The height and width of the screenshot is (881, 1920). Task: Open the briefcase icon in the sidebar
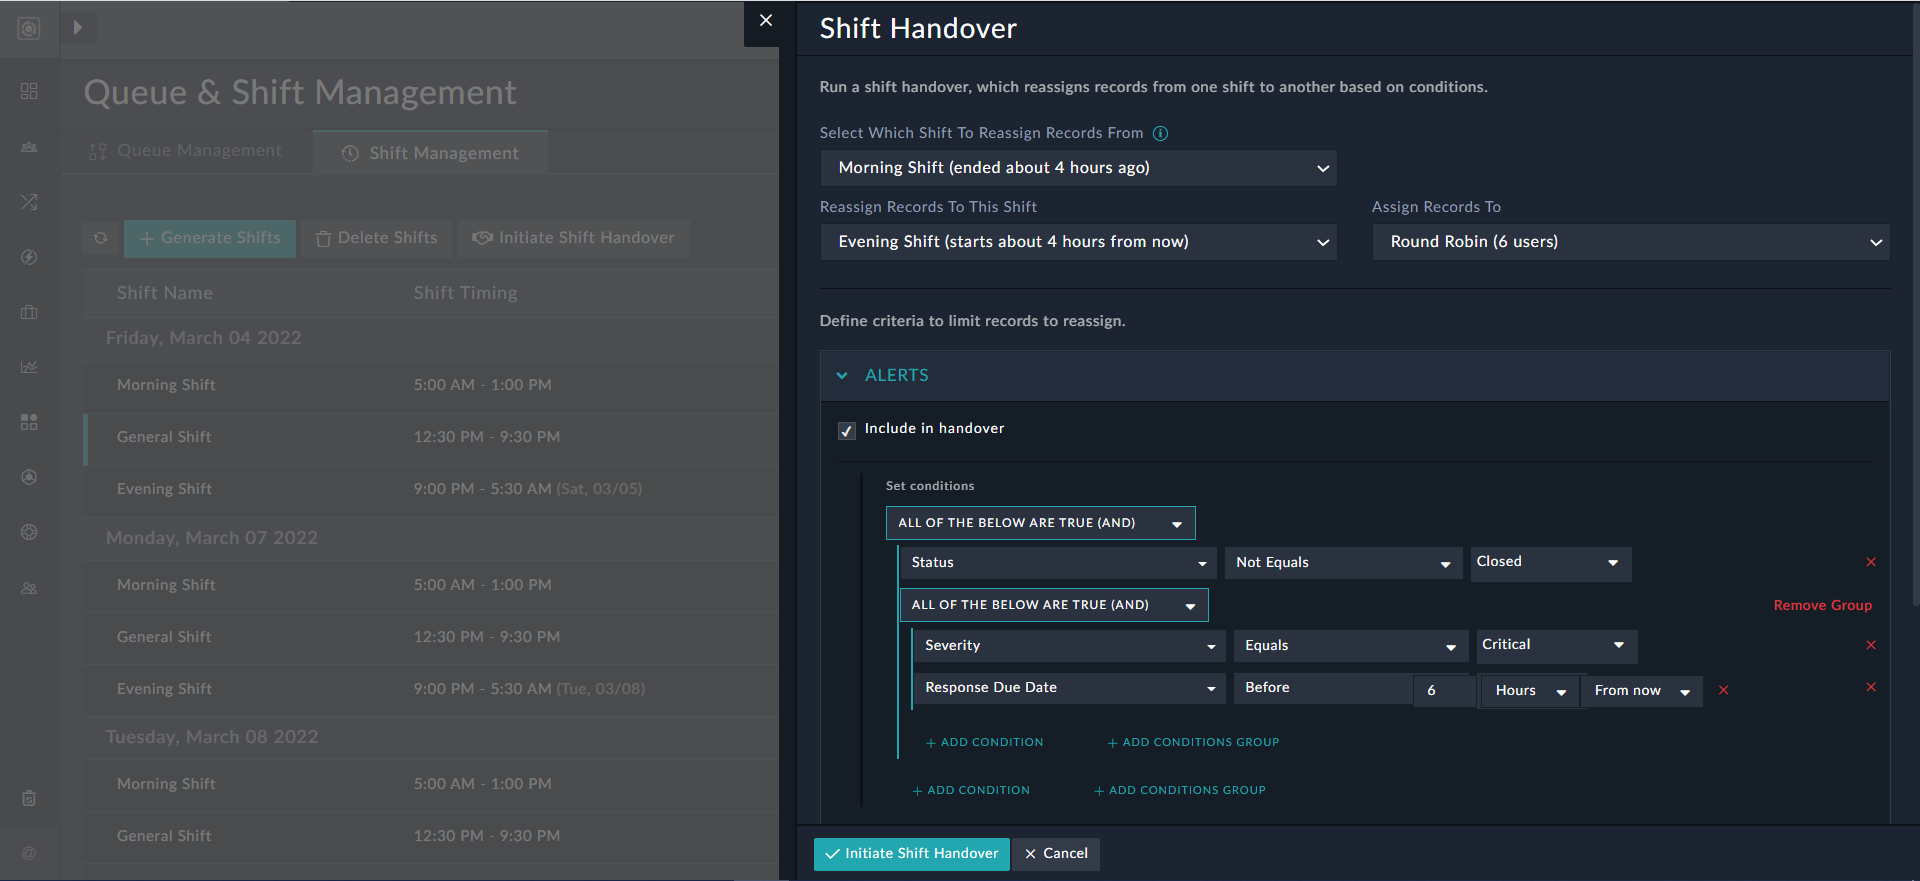tap(29, 312)
